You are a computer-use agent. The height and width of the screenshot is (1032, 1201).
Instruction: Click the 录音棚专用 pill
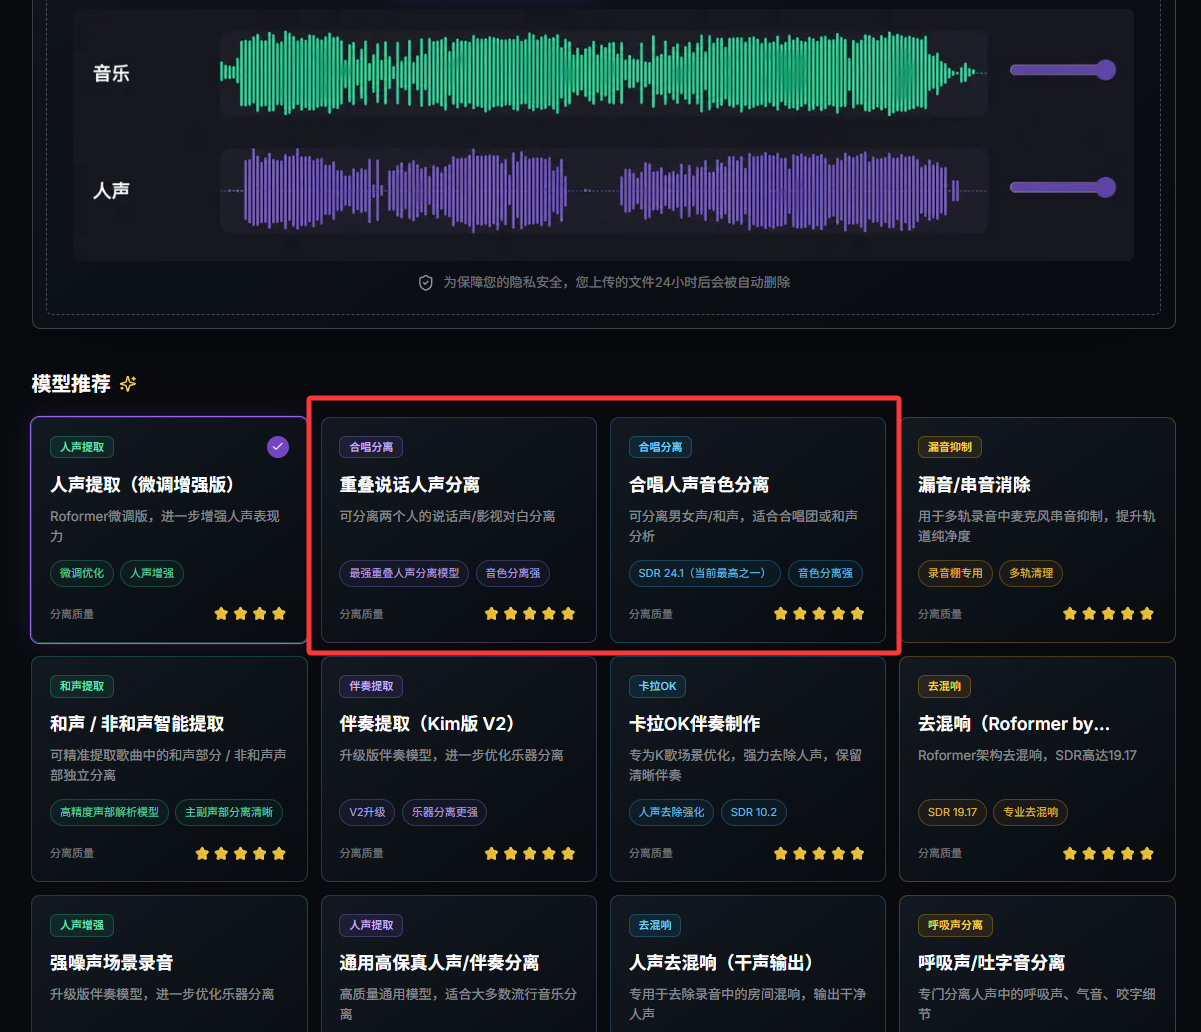(955, 573)
